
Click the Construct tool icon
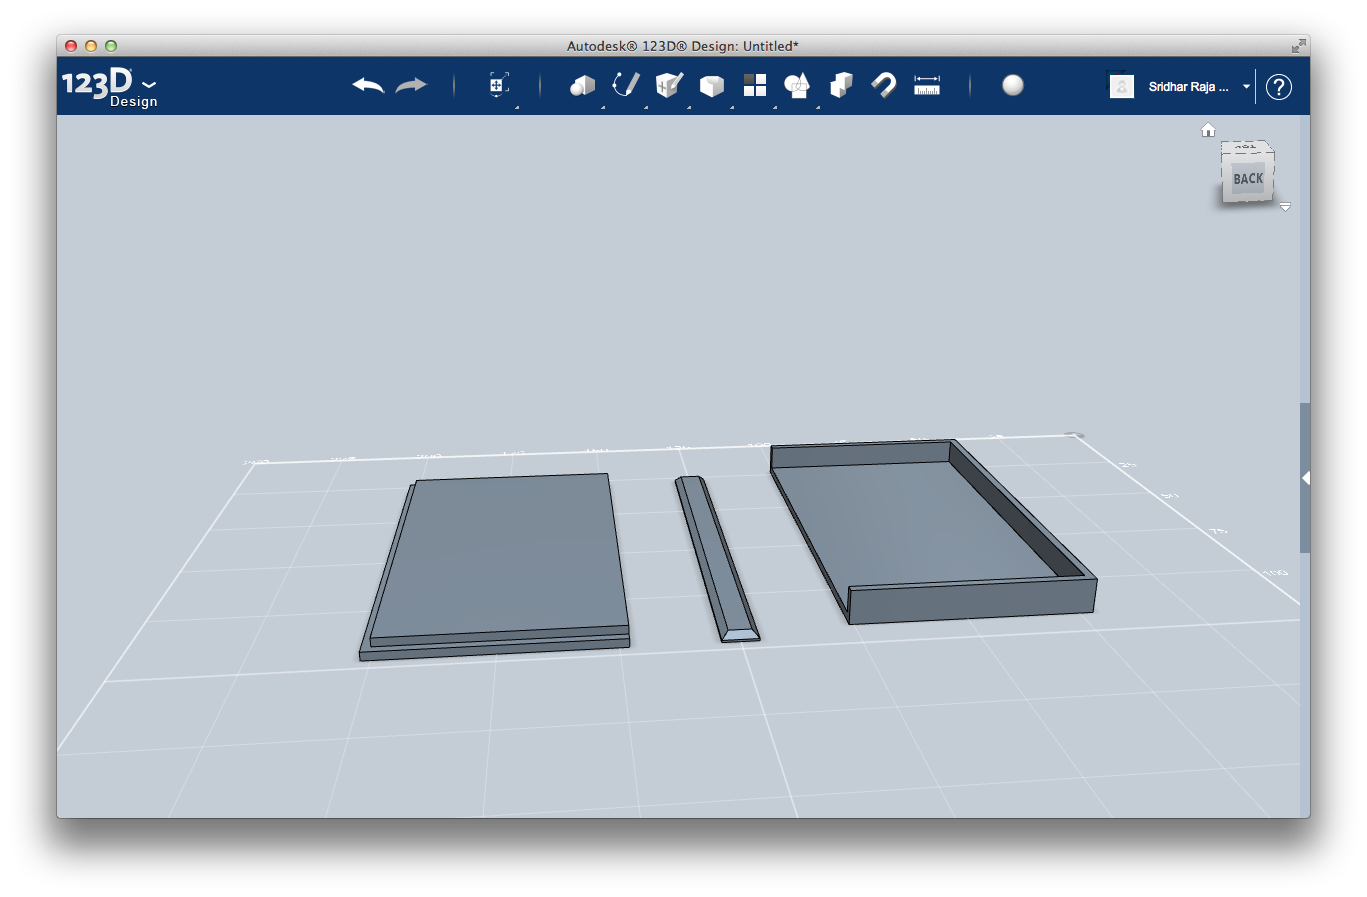[670, 85]
